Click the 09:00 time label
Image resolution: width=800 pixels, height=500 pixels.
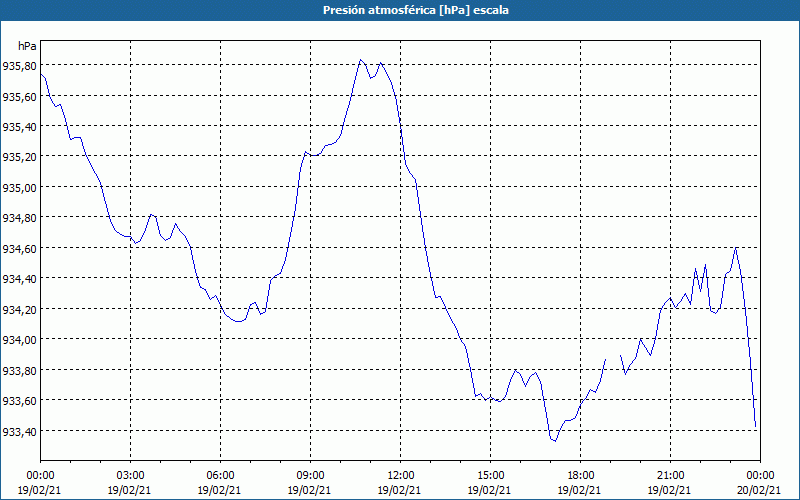point(310,476)
